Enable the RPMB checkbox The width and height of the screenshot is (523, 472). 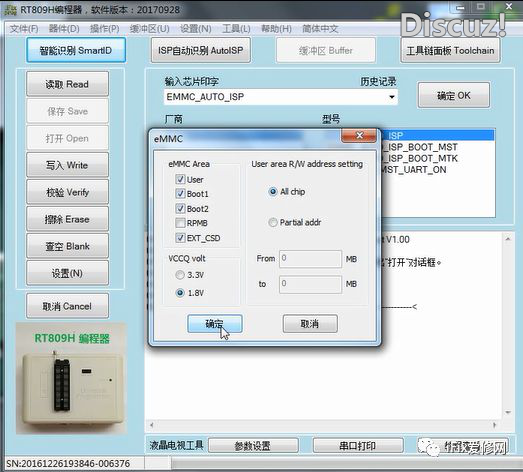(x=180, y=223)
